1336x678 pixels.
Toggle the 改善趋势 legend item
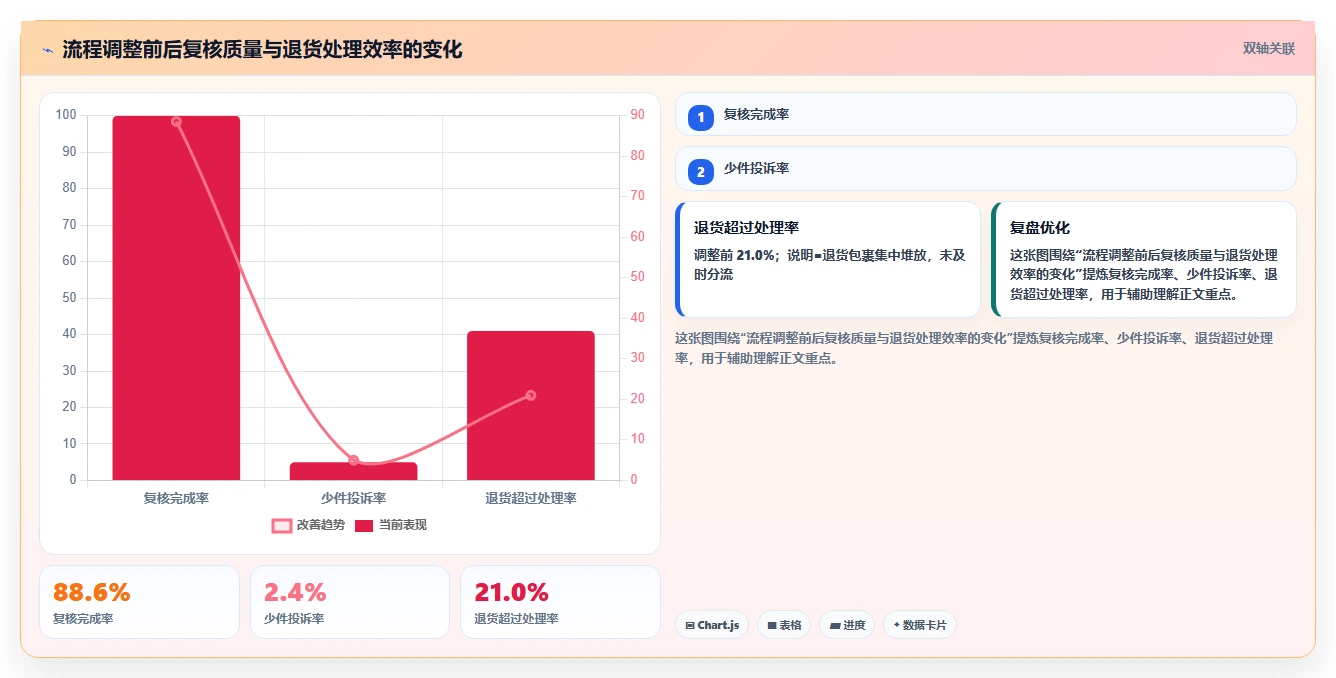308,525
